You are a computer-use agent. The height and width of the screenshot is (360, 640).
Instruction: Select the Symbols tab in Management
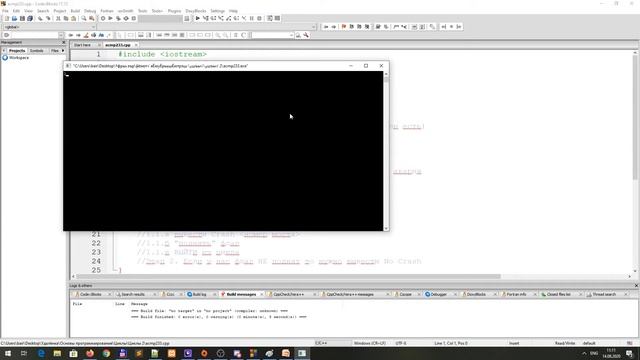[36, 51]
